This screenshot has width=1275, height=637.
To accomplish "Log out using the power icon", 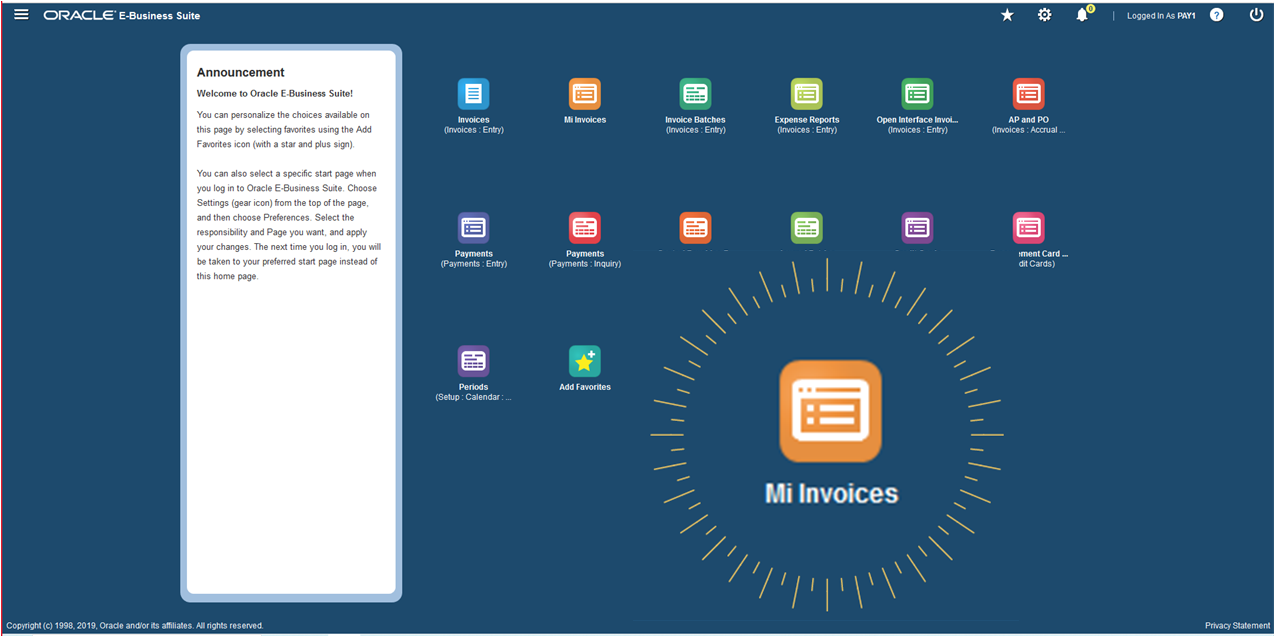I will pyautogui.click(x=1257, y=15).
